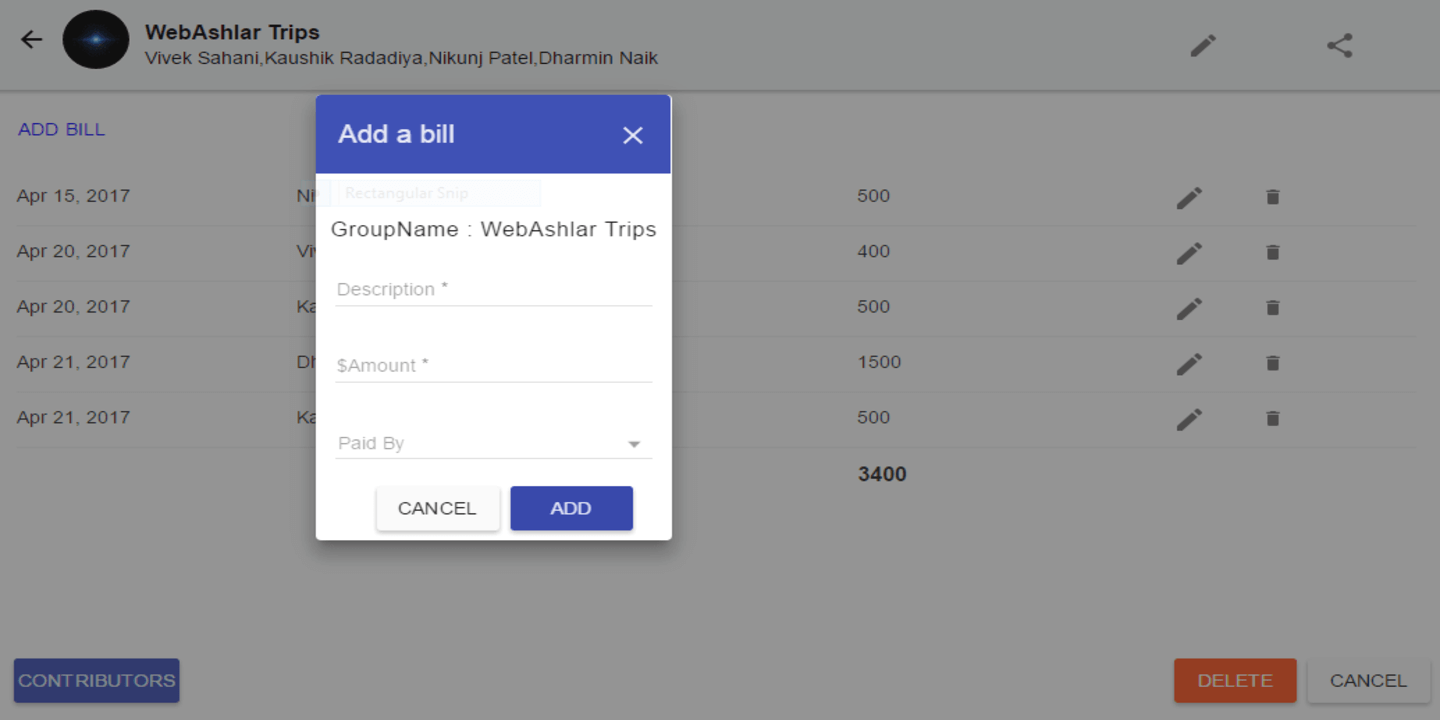
Task: Delete the Apr 15, 2017 bill of 500
Action: 1272,197
